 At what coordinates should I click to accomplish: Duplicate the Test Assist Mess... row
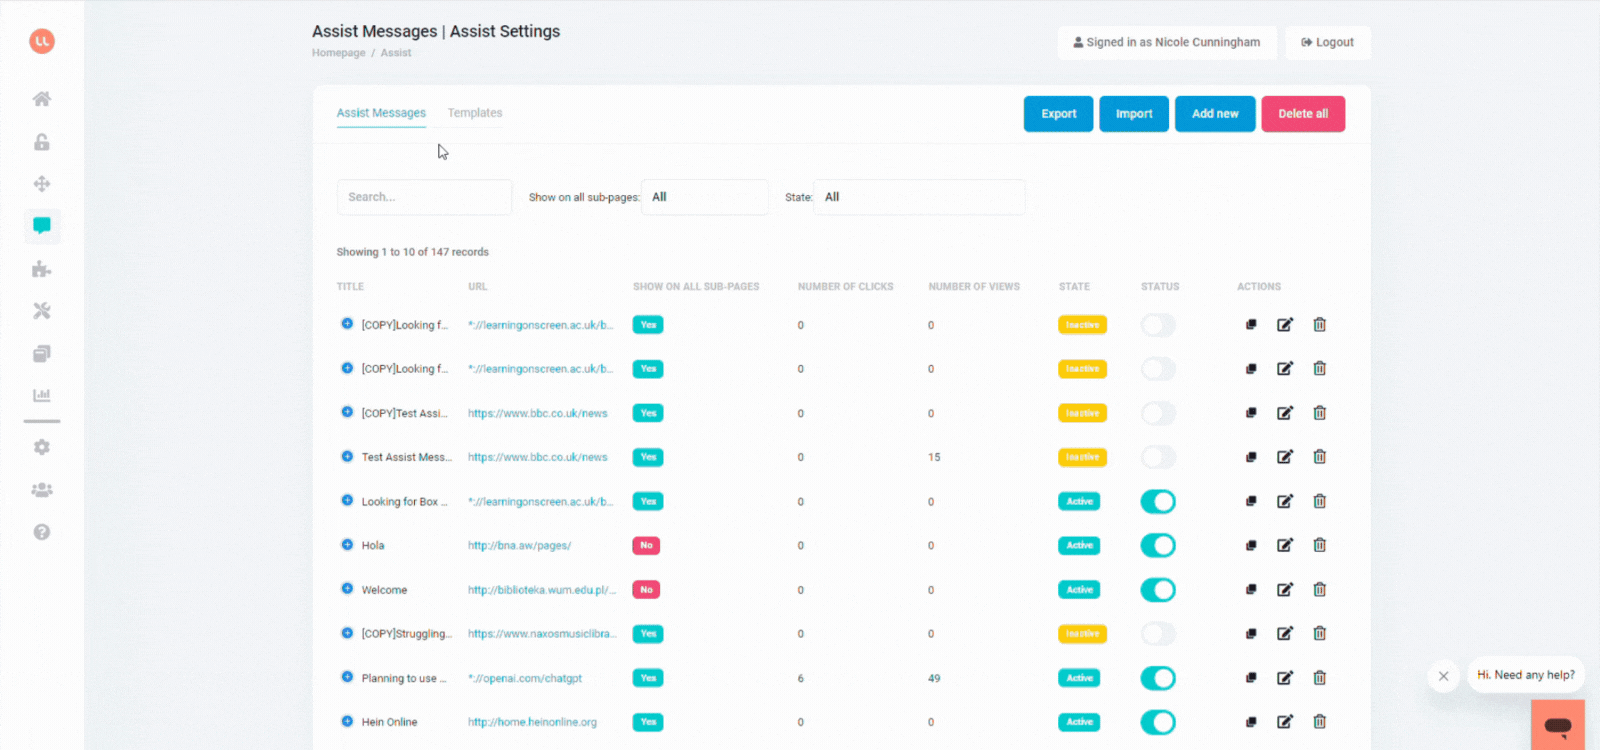click(1251, 457)
